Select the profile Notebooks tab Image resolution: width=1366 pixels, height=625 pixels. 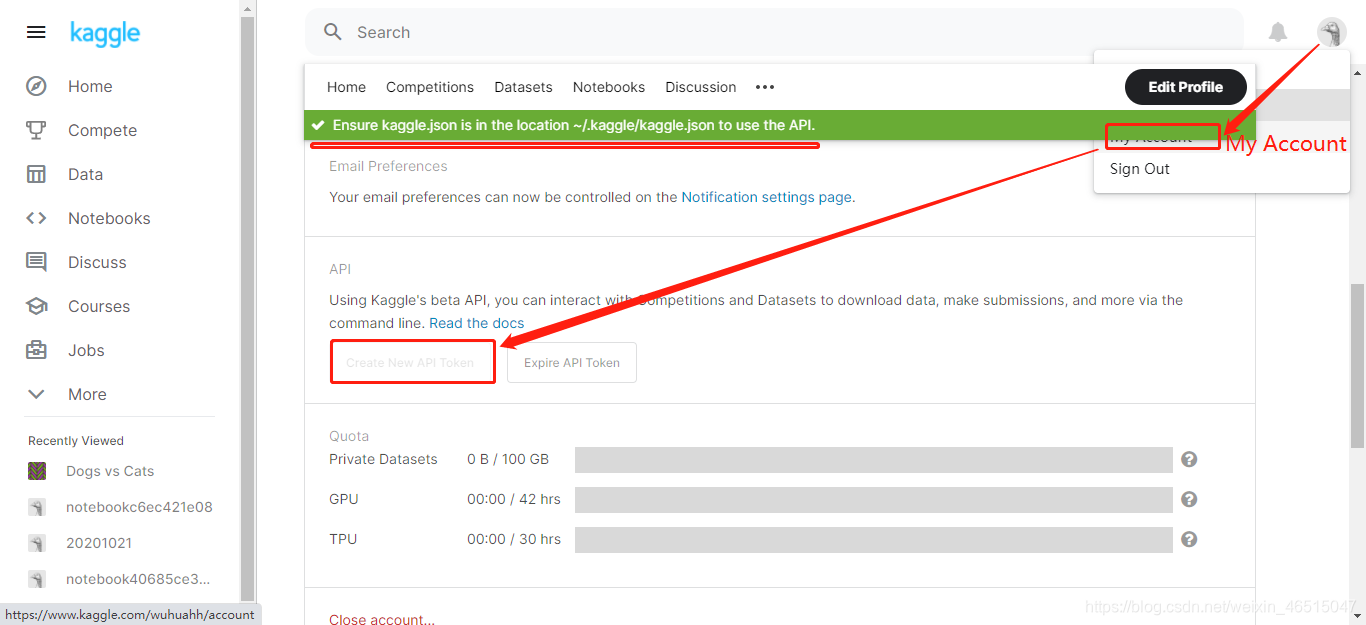(x=609, y=87)
